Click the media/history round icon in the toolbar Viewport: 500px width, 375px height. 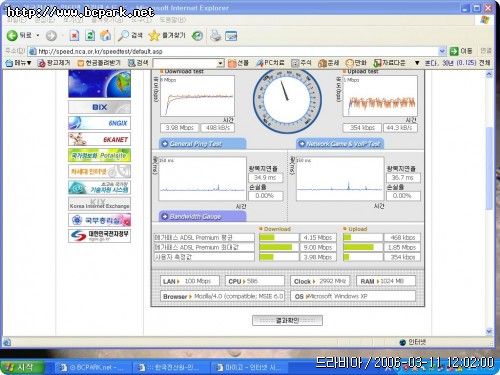click(197, 36)
